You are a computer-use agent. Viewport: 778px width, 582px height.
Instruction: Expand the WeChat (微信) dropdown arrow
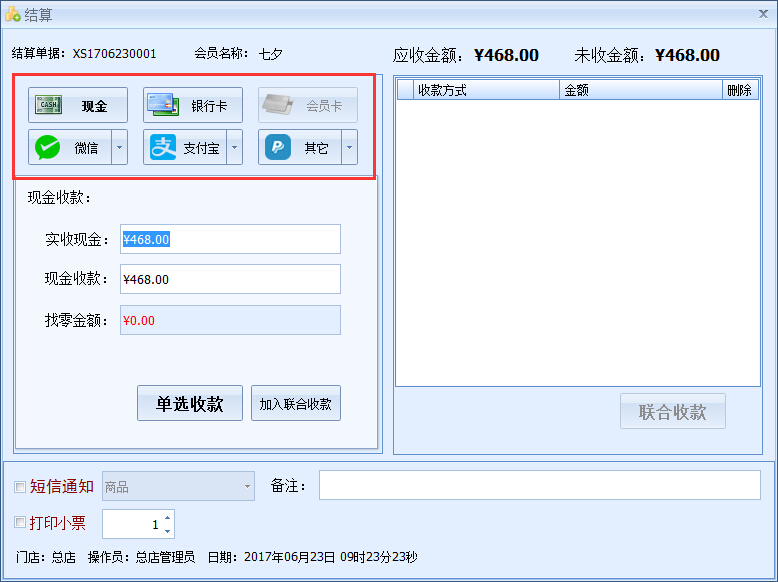tap(119, 148)
